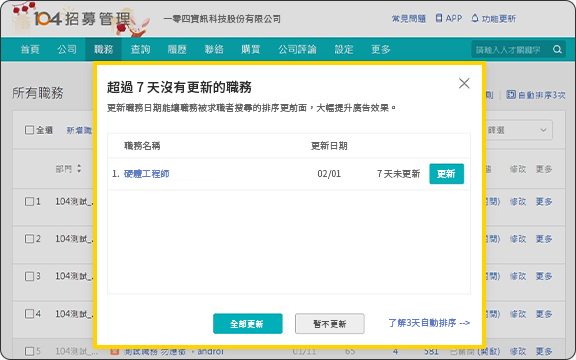Click 修改 link in row 4
576x360 pixels.
[518, 314]
